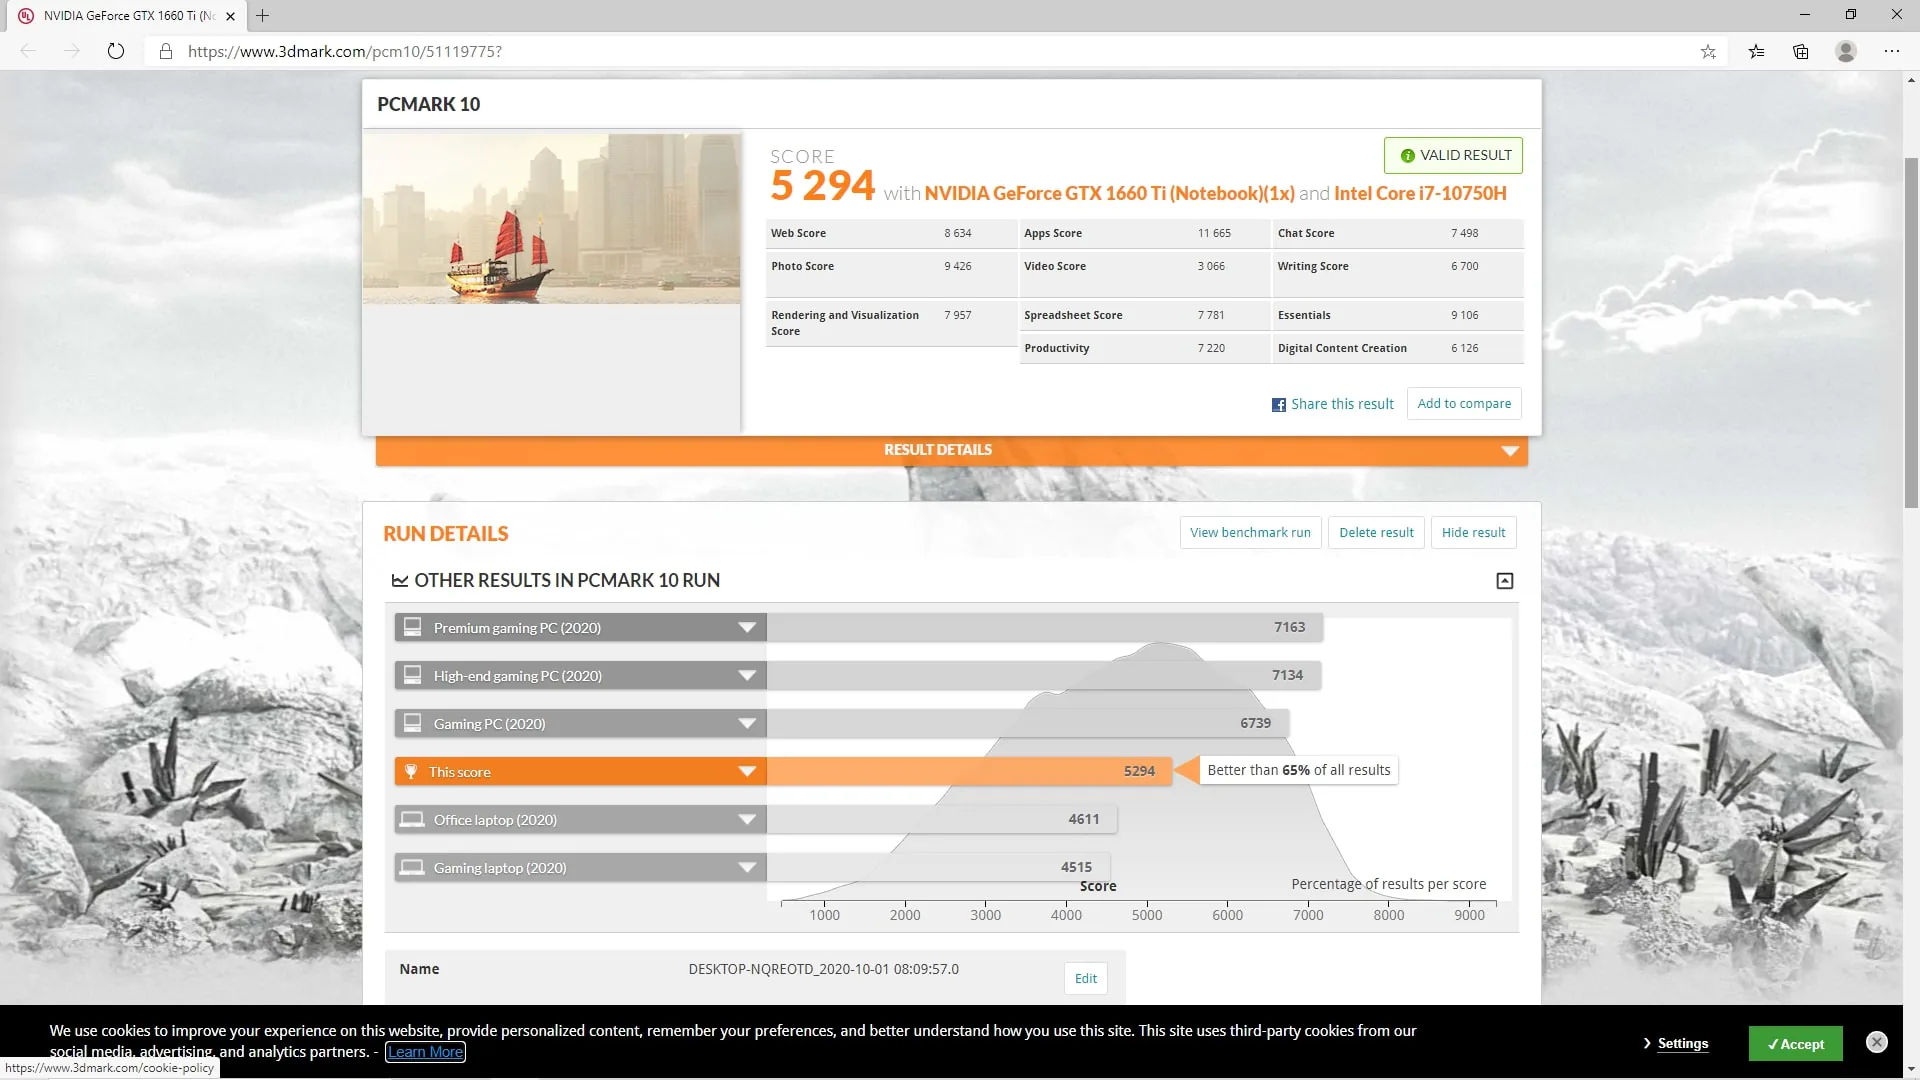
Task: Click the PCMark 10 junk boat thumbnail
Action: tap(551, 219)
